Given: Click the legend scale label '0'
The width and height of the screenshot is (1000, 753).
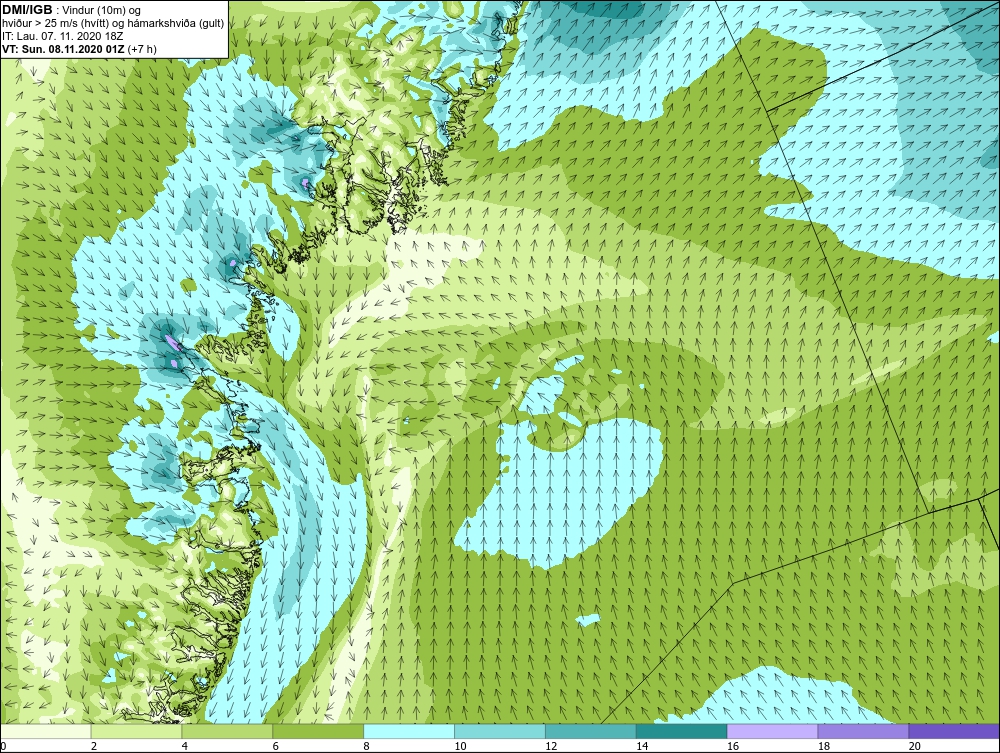Looking at the screenshot, I should pos(3,746).
